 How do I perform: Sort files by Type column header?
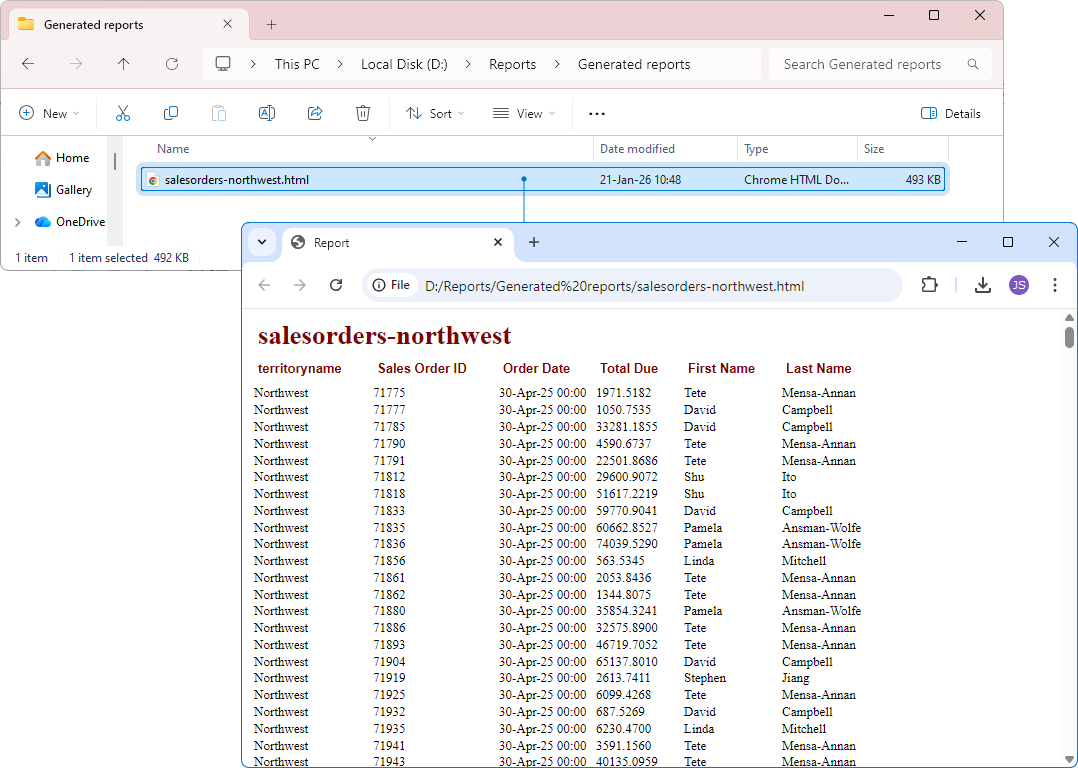point(756,149)
